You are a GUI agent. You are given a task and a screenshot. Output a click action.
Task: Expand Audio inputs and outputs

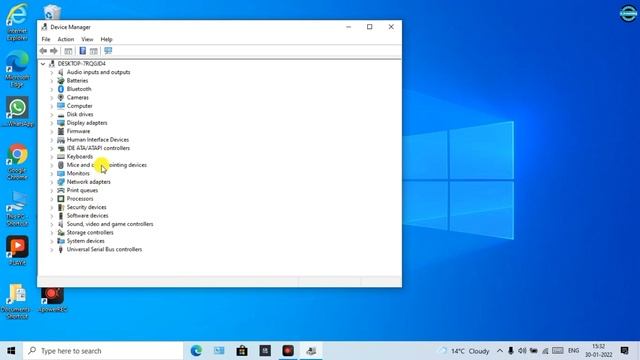[x=52, y=72]
